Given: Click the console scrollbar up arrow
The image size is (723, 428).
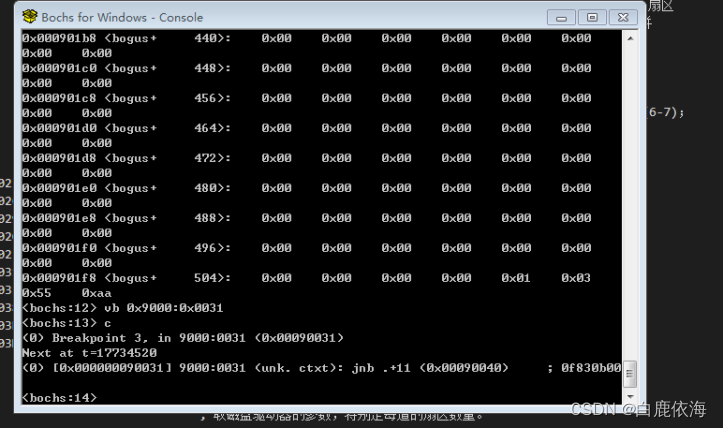Looking at the screenshot, I should tap(630, 39).
